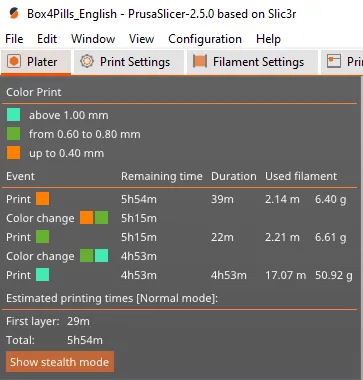Click cyan swatch in last Print row
The width and height of the screenshot is (363, 380).
click(x=43, y=275)
